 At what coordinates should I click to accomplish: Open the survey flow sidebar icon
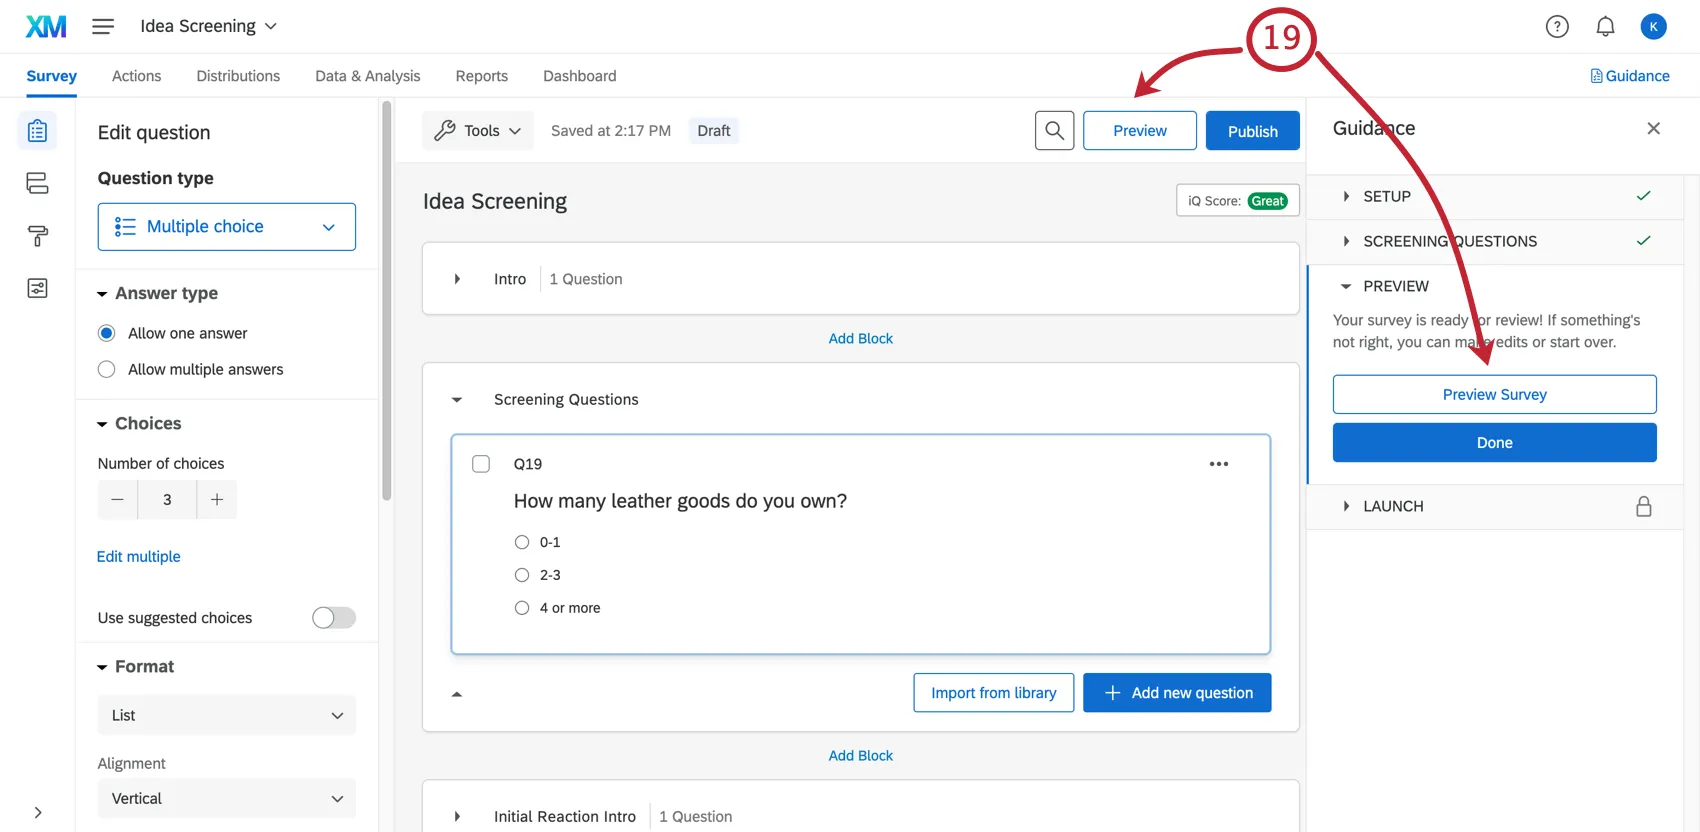pos(37,183)
